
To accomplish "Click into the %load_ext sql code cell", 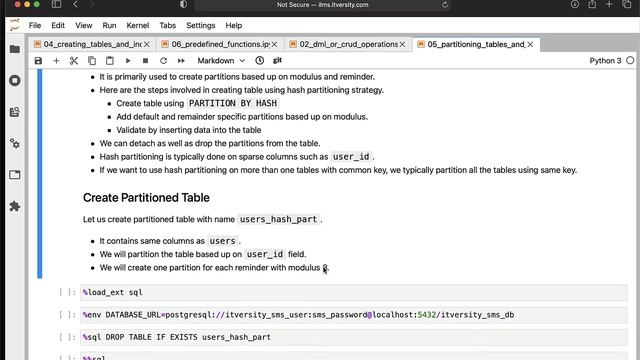I will (353, 292).
